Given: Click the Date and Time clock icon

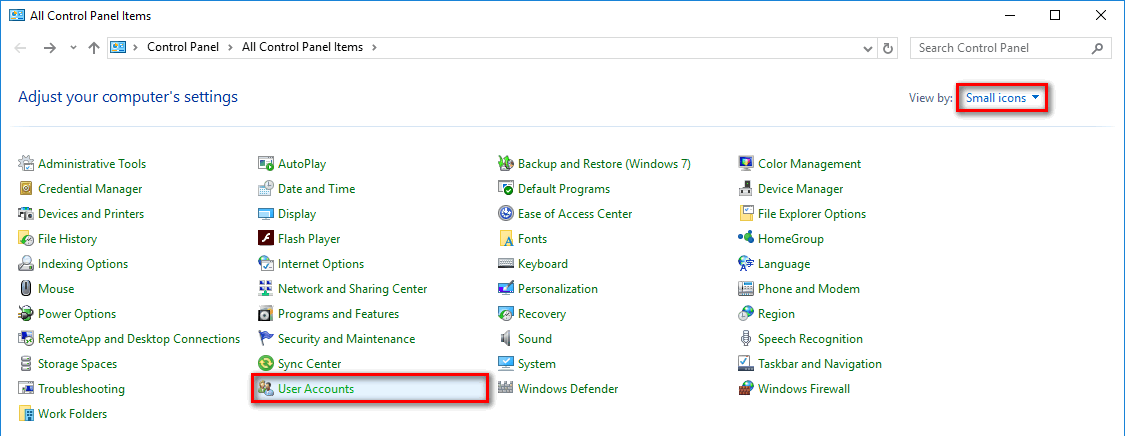Looking at the screenshot, I should tap(266, 189).
